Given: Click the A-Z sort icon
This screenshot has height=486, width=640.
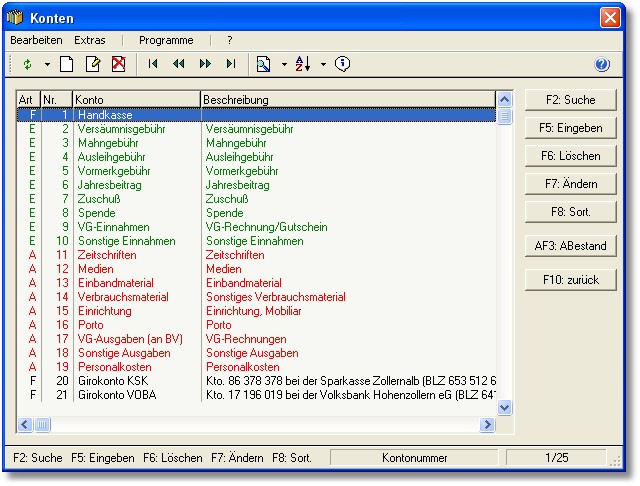Looking at the screenshot, I should 305,64.
